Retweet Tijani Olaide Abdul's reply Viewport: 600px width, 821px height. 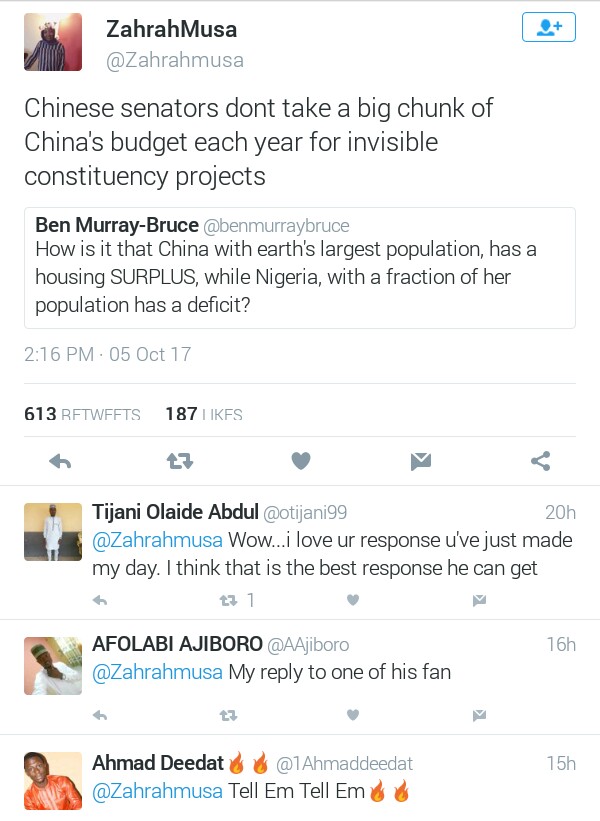tap(229, 600)
